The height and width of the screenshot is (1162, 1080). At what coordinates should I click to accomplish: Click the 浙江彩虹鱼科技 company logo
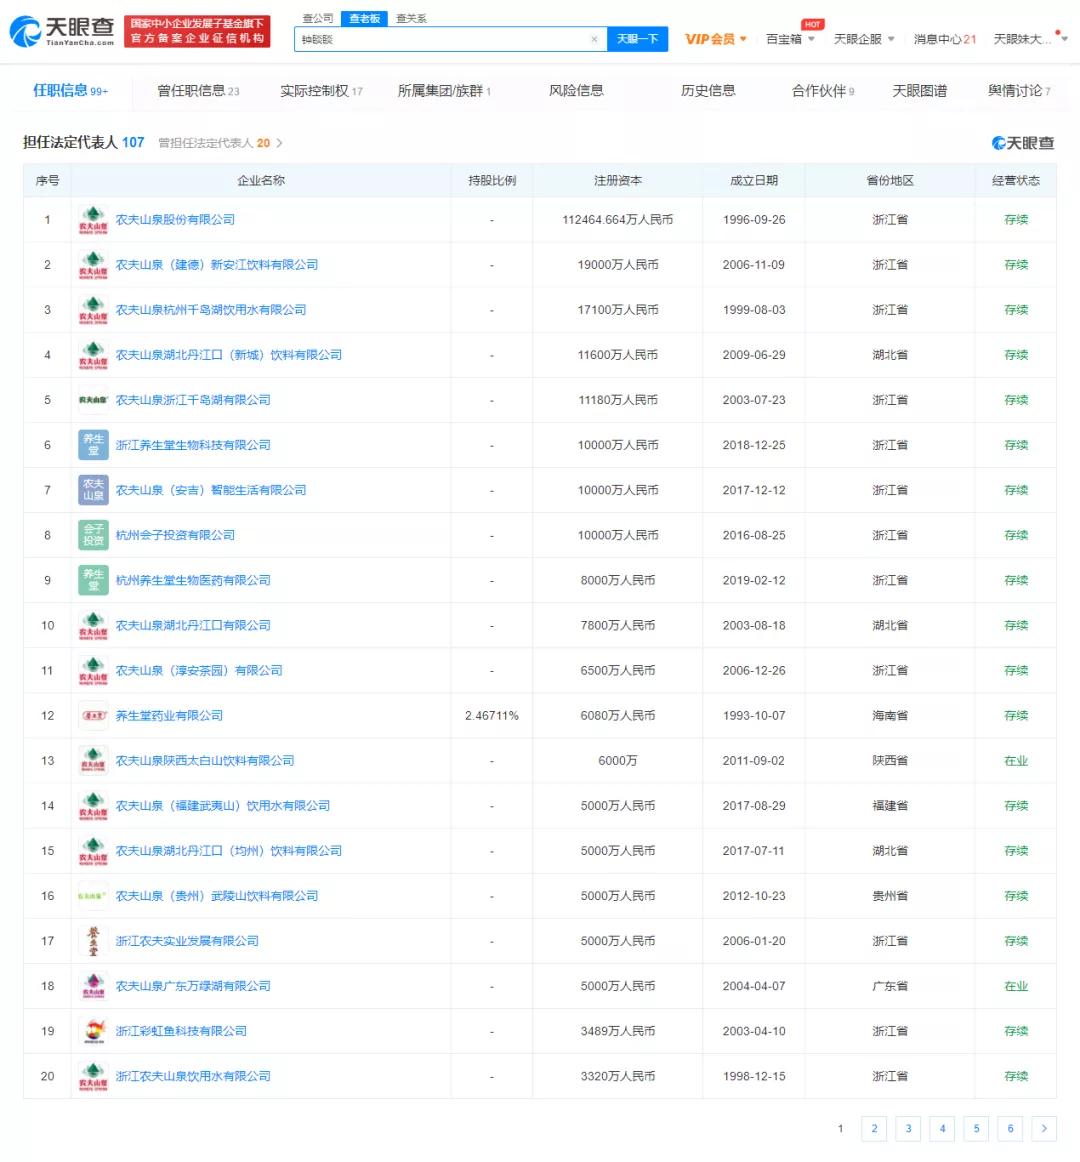93,1030
